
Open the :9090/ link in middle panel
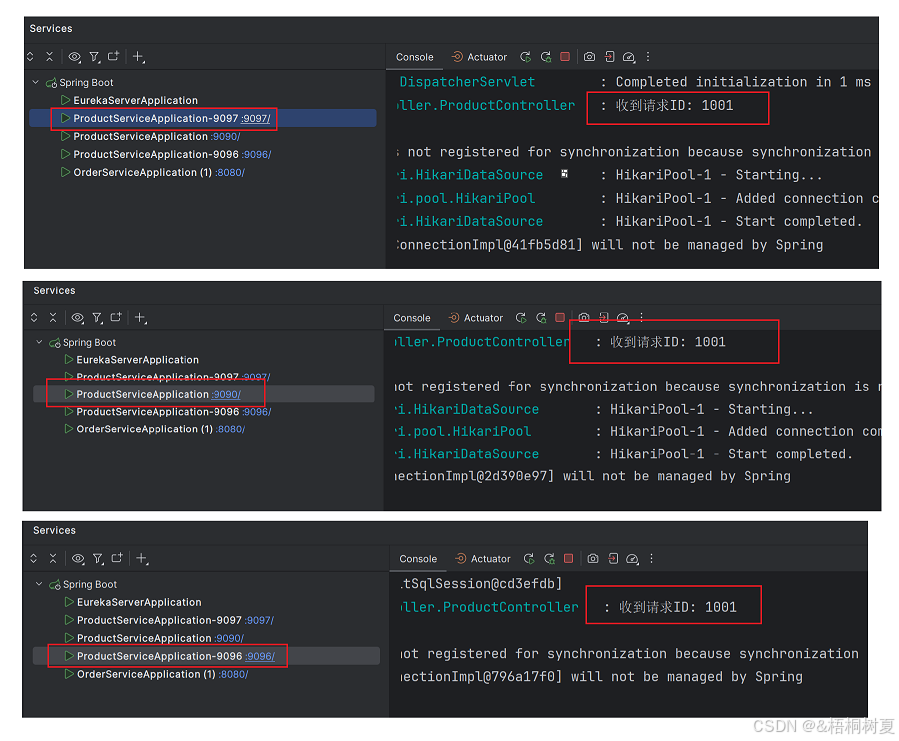coord(226,395)
